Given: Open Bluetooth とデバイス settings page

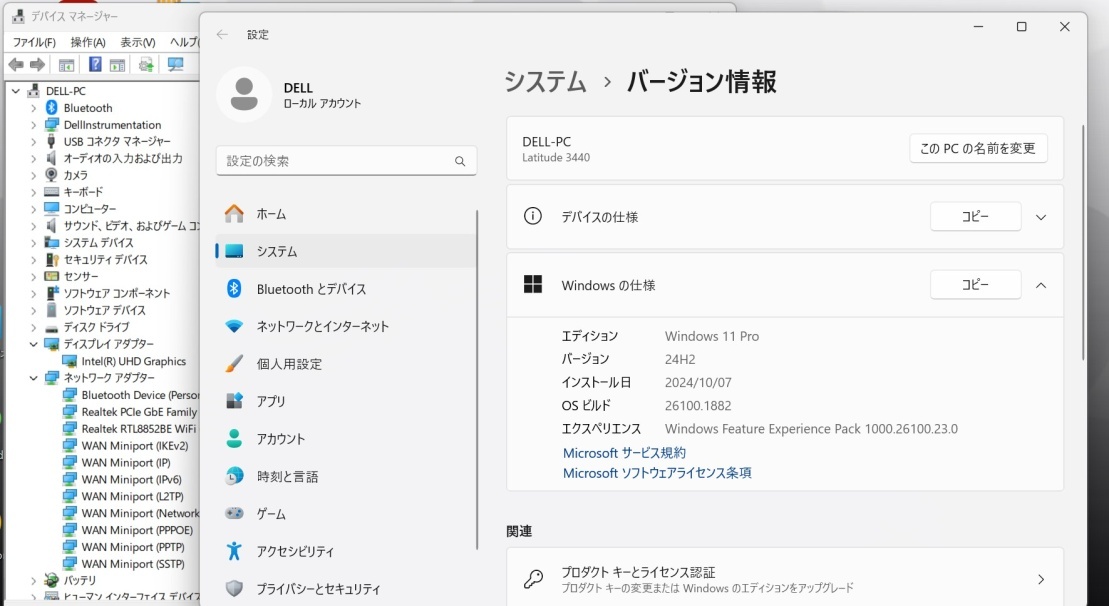Looking at the screenshot, I should pos(346,289).
